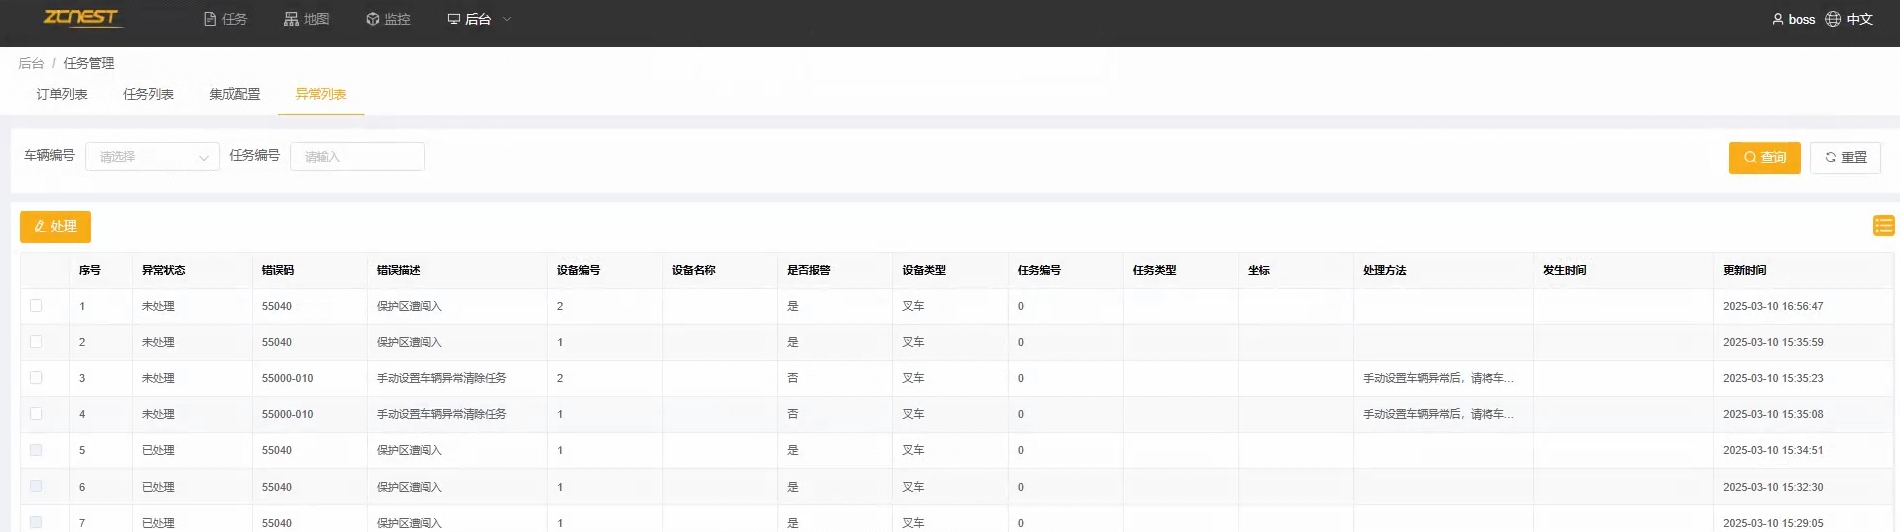
Task: Open the 监控 monitoring page
Action: (388, 19)
